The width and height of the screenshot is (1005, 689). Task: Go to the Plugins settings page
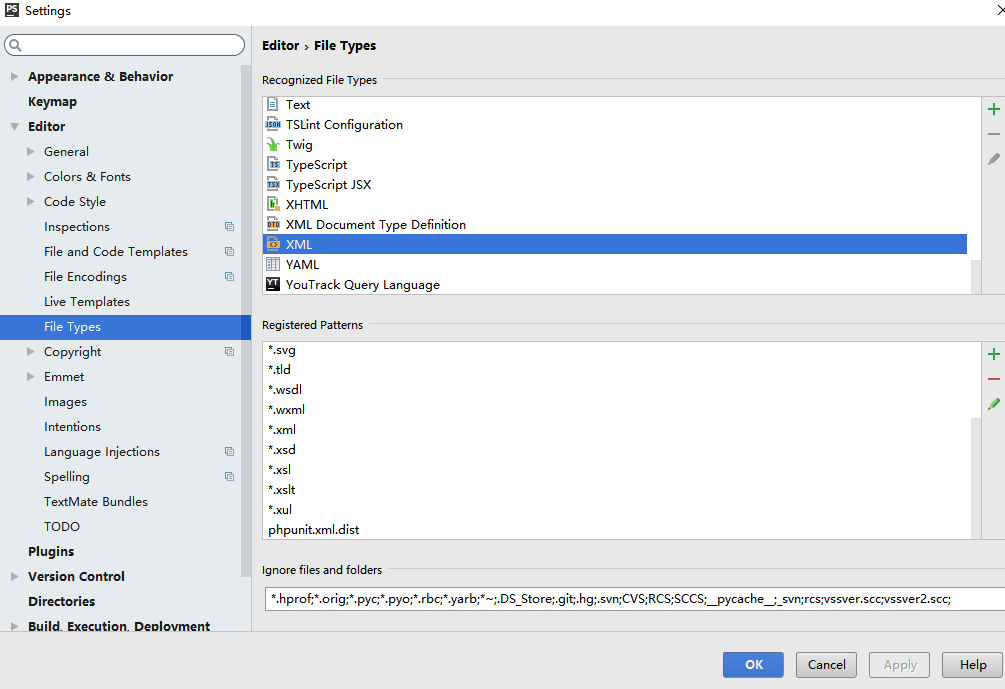point(51,552)
